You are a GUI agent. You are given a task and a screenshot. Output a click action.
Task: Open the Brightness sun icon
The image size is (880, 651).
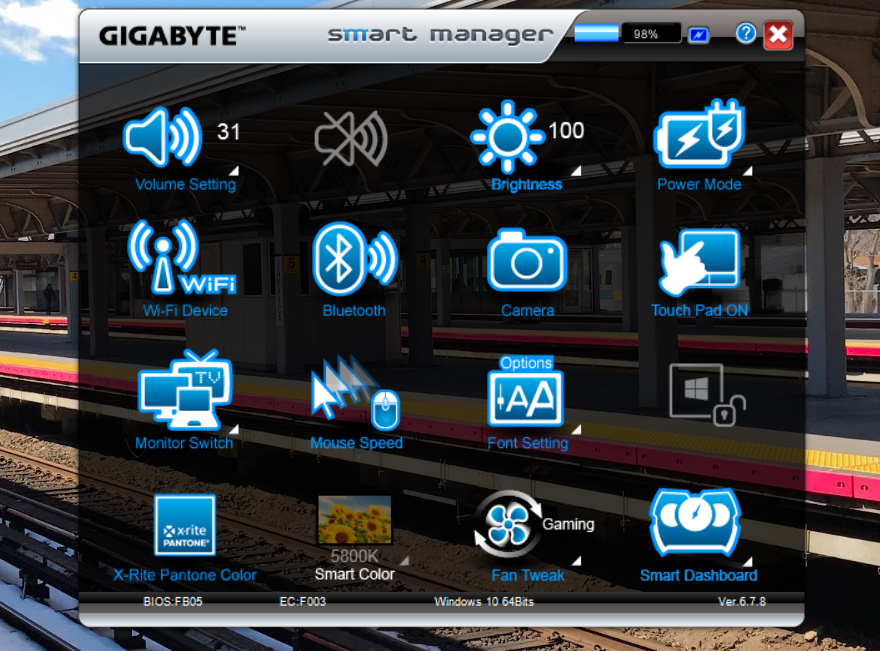[x=507, y=136]
